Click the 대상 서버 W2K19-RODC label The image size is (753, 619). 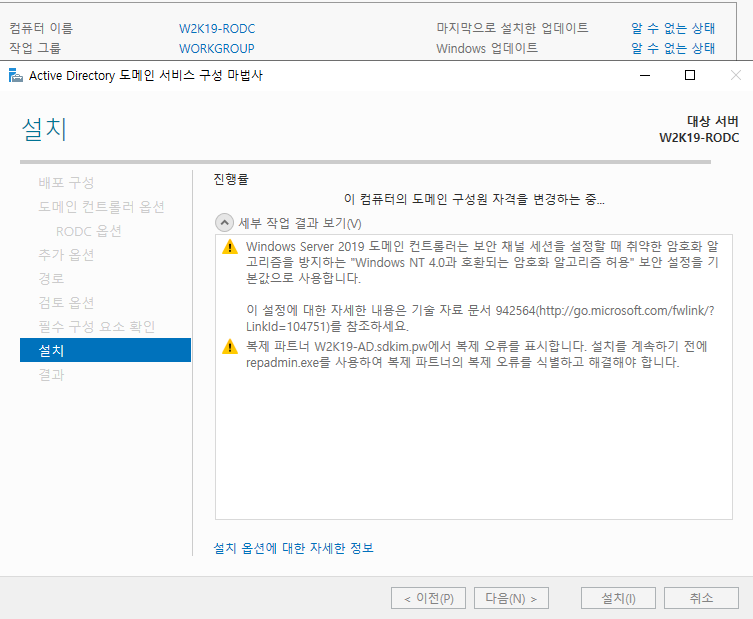[699, 129]
